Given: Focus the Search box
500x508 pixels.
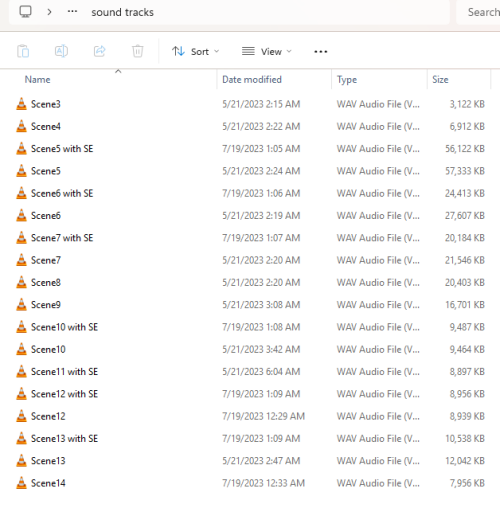Looking at the screenshot, I should pyautogui.click(x=479, y=12).
